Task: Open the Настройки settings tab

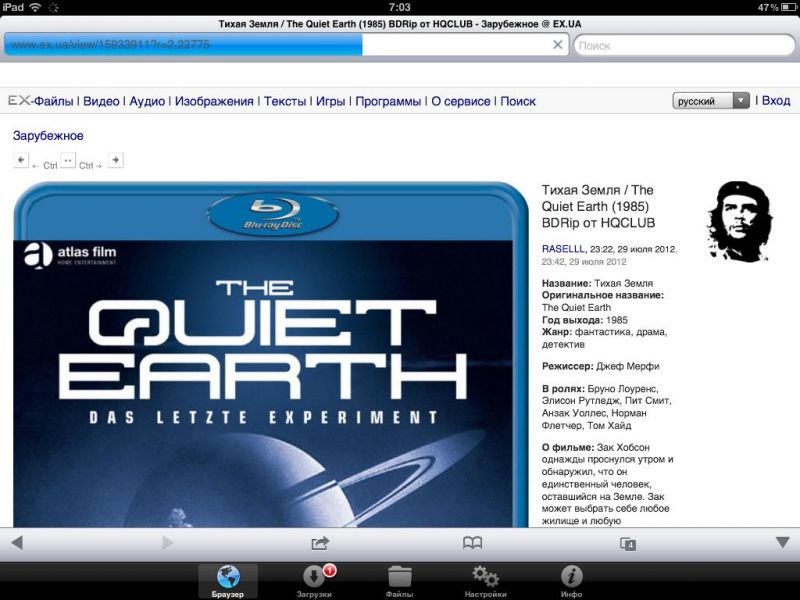Action: 485,581
